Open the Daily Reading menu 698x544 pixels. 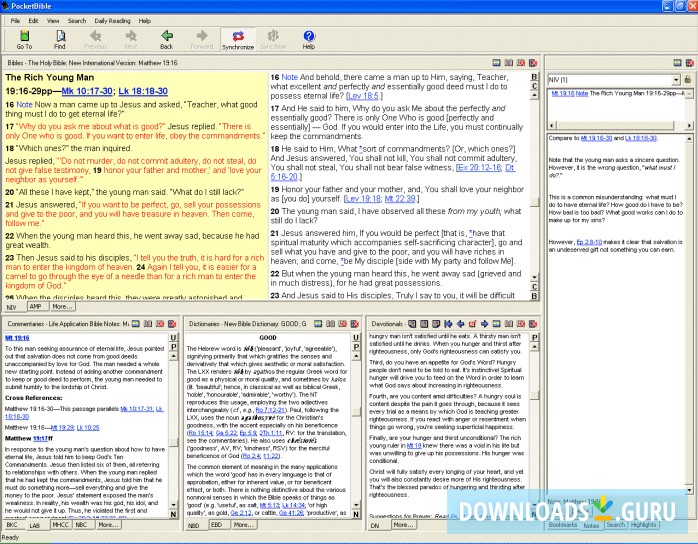(114, 20)
